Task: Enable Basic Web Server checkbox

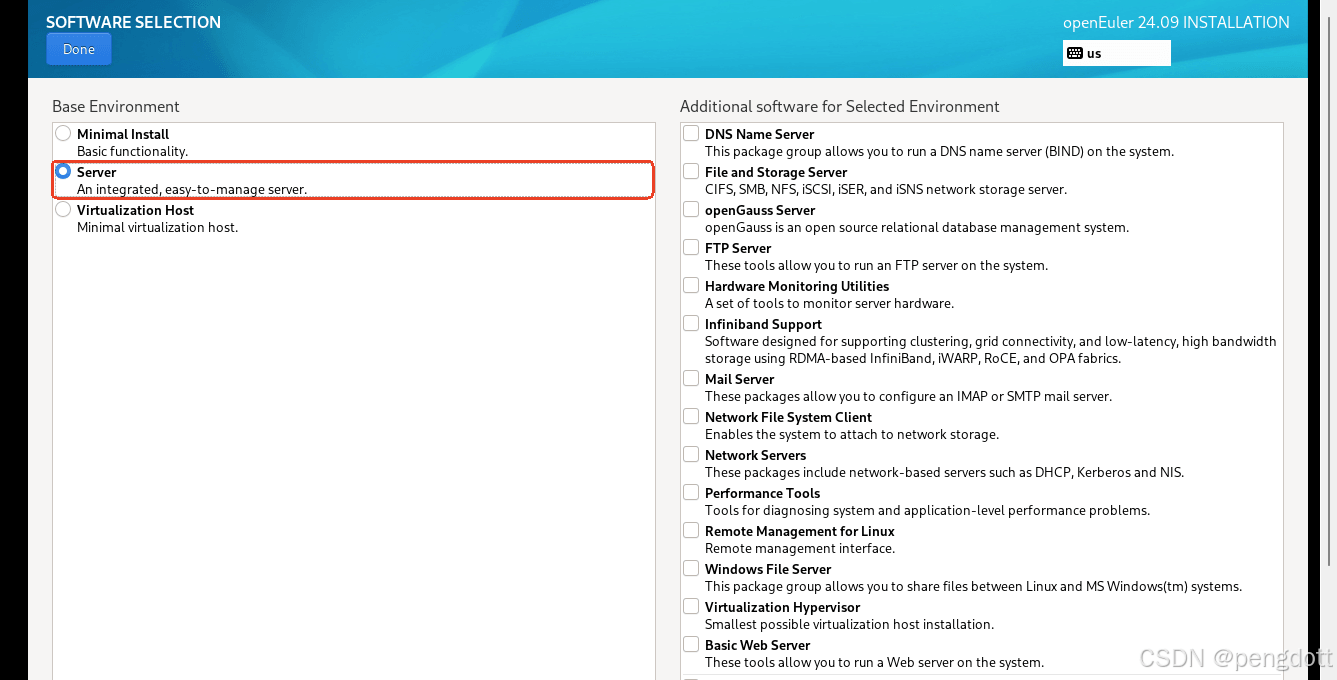Action: 691,644
